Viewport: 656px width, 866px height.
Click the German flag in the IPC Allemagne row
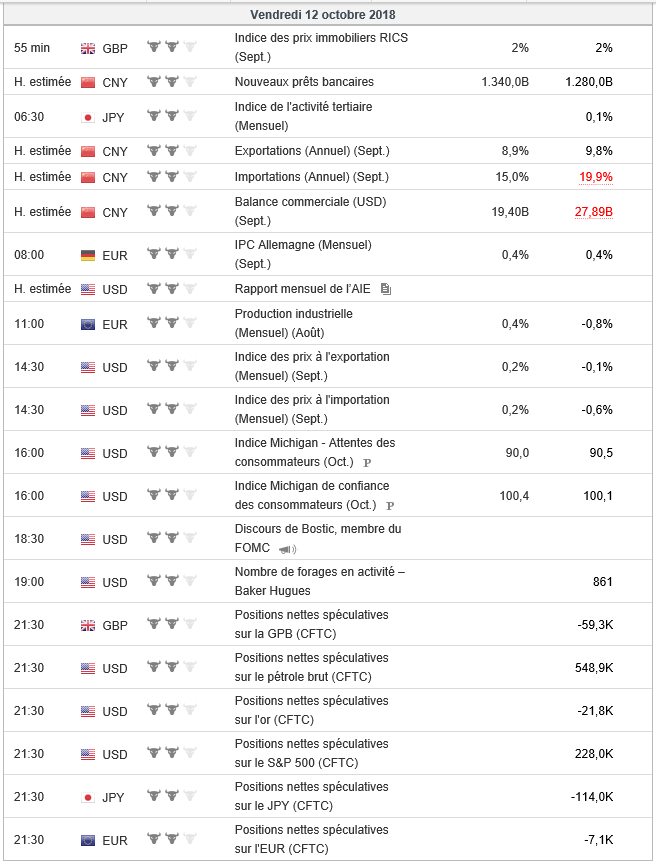click(x=88, y=255)
